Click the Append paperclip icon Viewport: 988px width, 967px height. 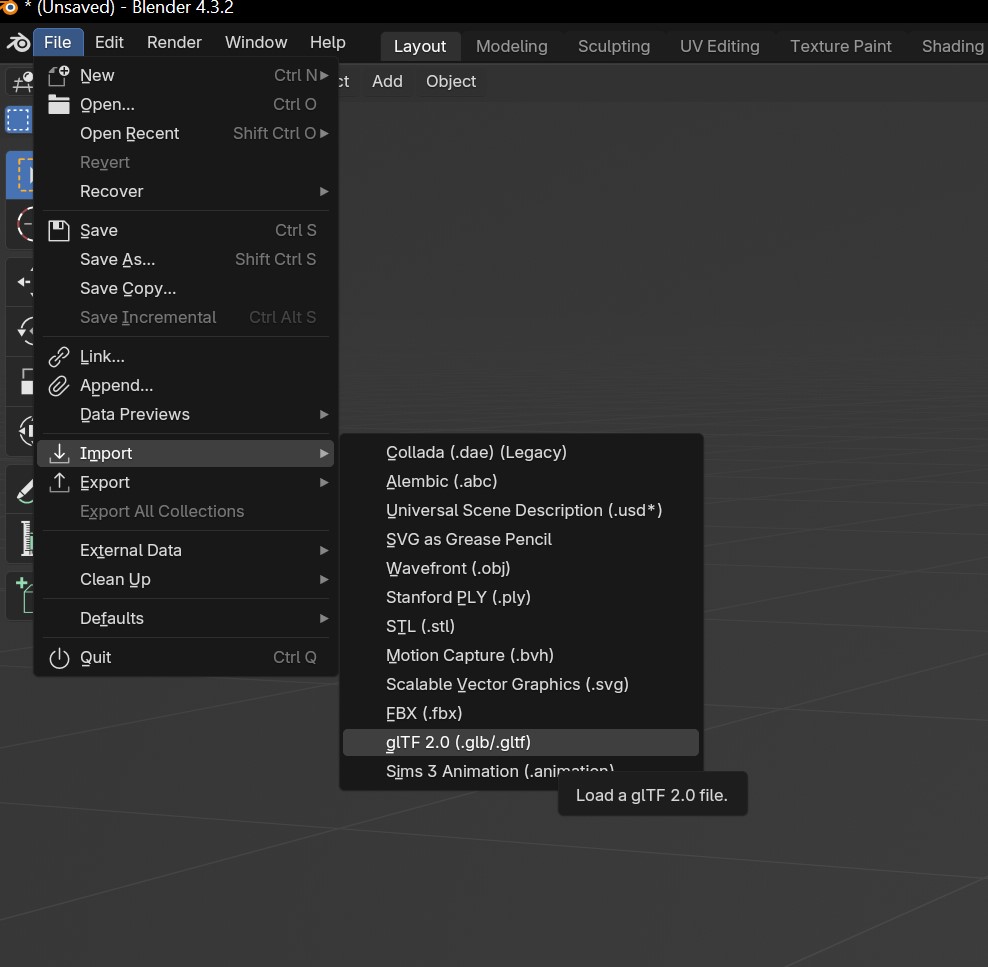(59, 386)
